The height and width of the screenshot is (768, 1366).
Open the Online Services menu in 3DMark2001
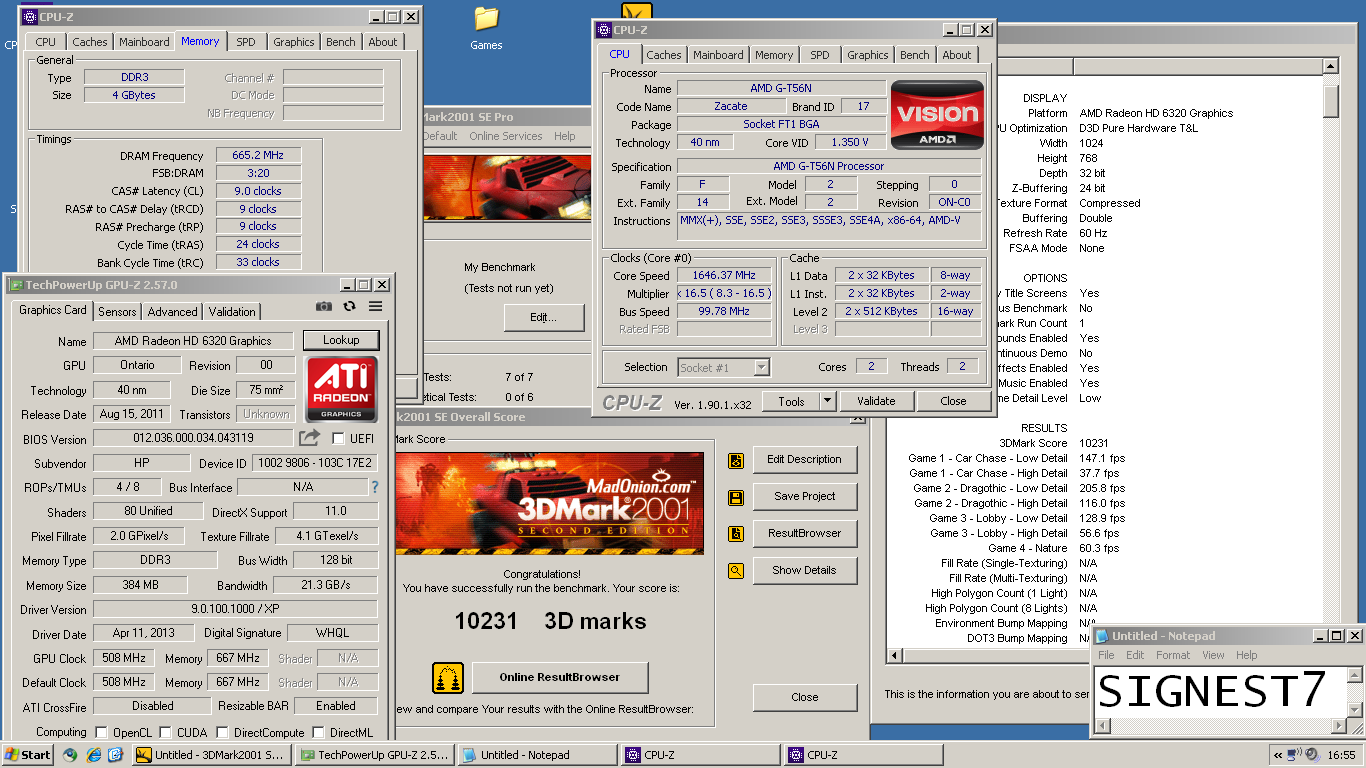click(x=505, y=136)
